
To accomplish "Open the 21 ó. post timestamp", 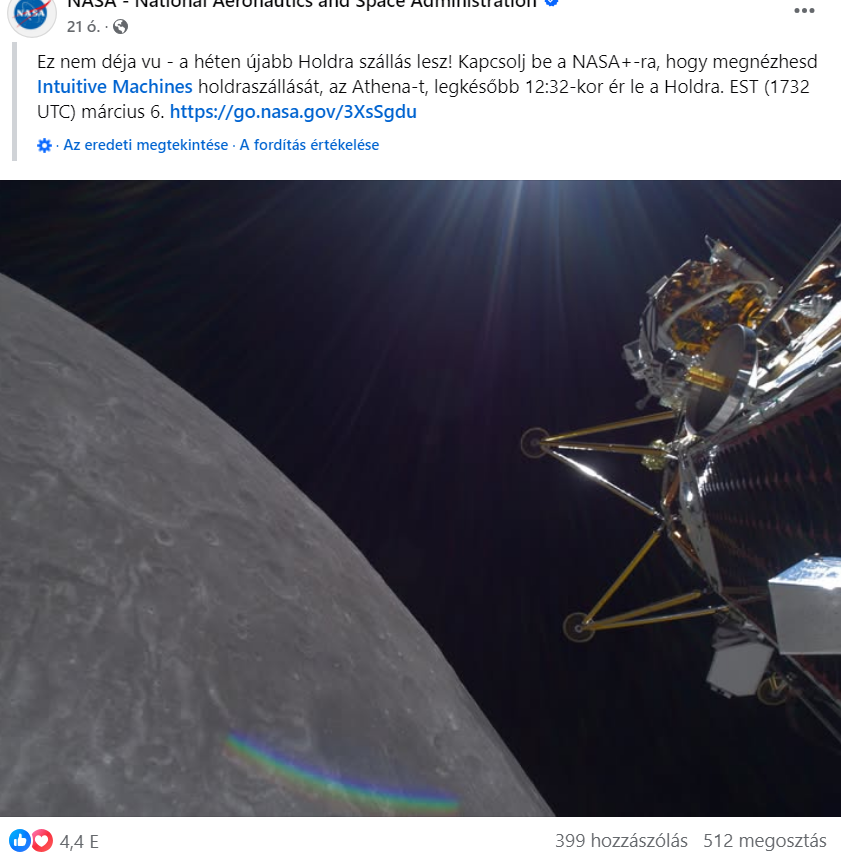I will pyautogui.click(x=83, y=26).
